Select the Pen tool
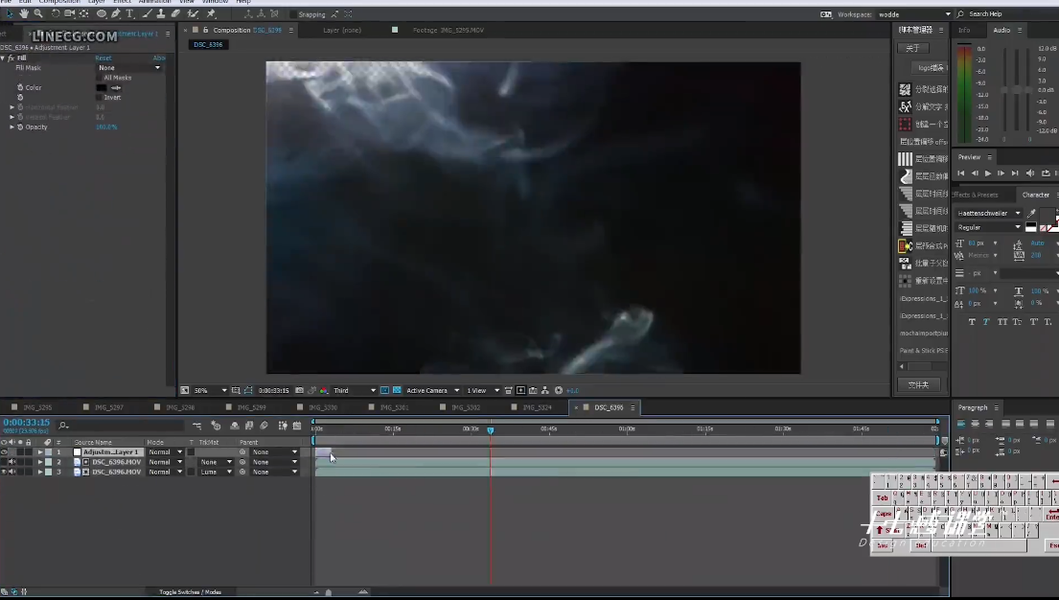Viewport: 1059px width, 600px height. pyautogui.click(x=116, y=14)
